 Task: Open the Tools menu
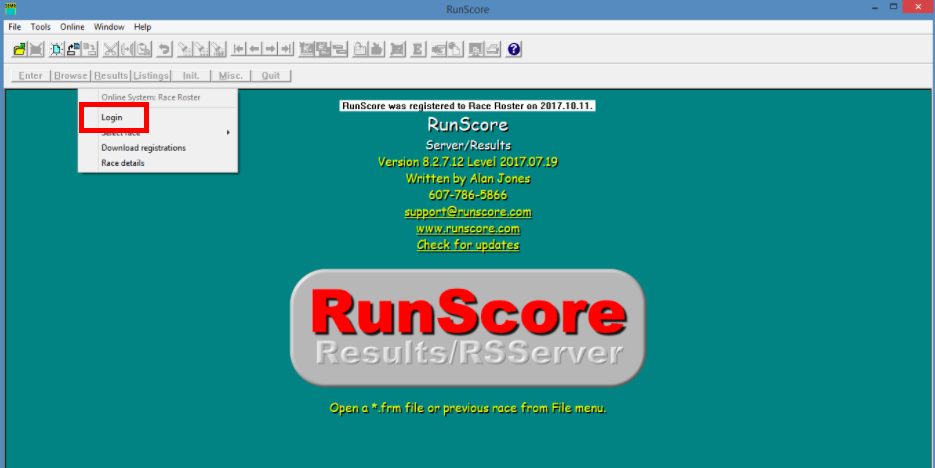click(x=40, y=27)
